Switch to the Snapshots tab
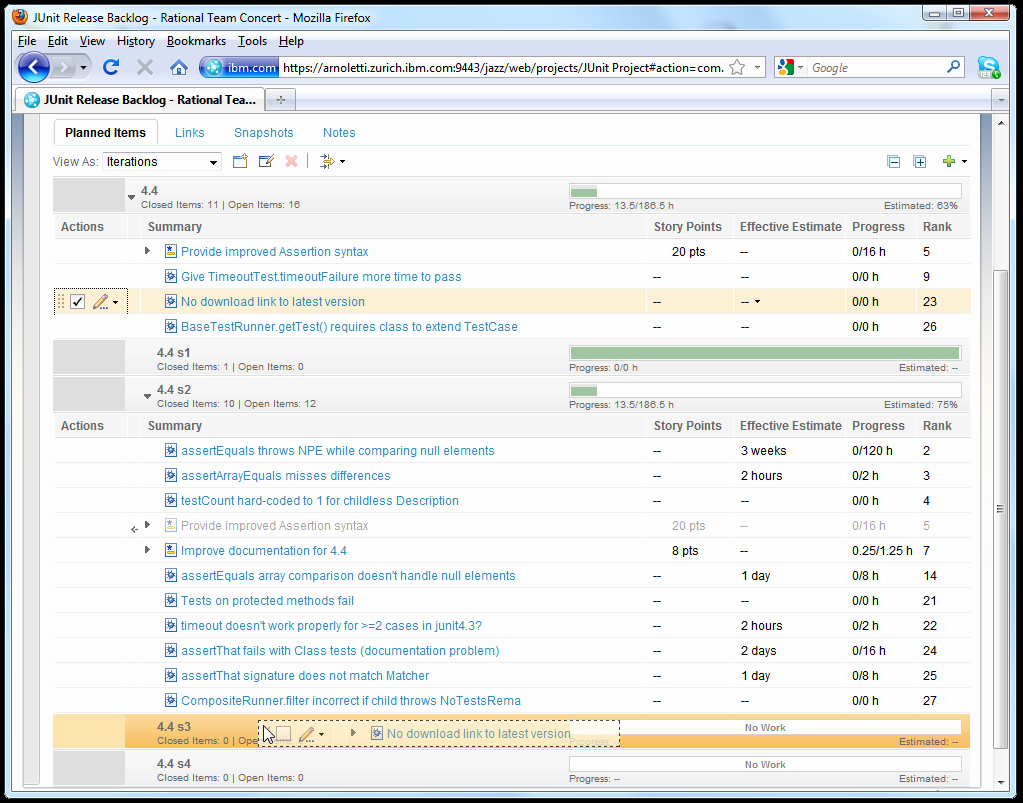The height and width of the screenshot is (803, 1023). [264, 132]
